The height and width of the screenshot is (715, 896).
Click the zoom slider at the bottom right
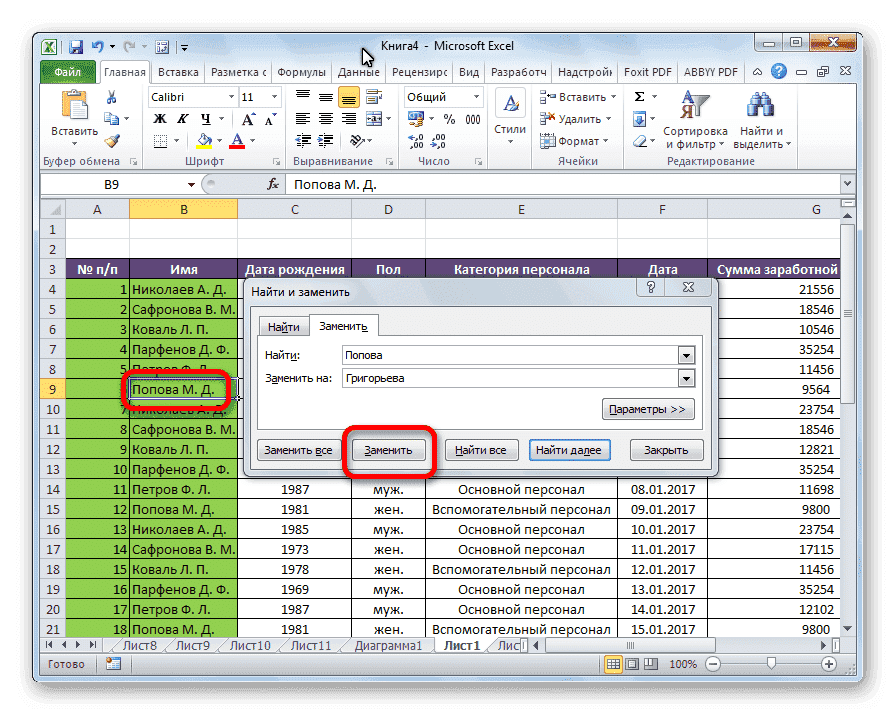[770, 663]
